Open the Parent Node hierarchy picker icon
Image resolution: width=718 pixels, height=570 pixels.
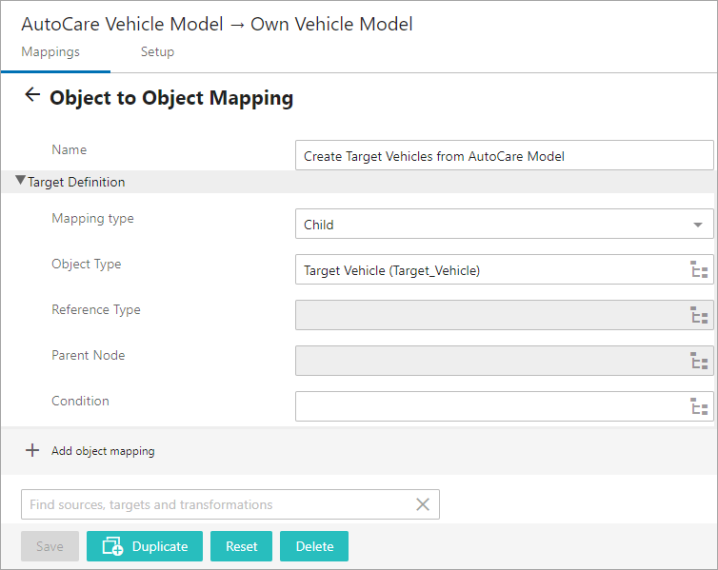click(x=699, y=361)
